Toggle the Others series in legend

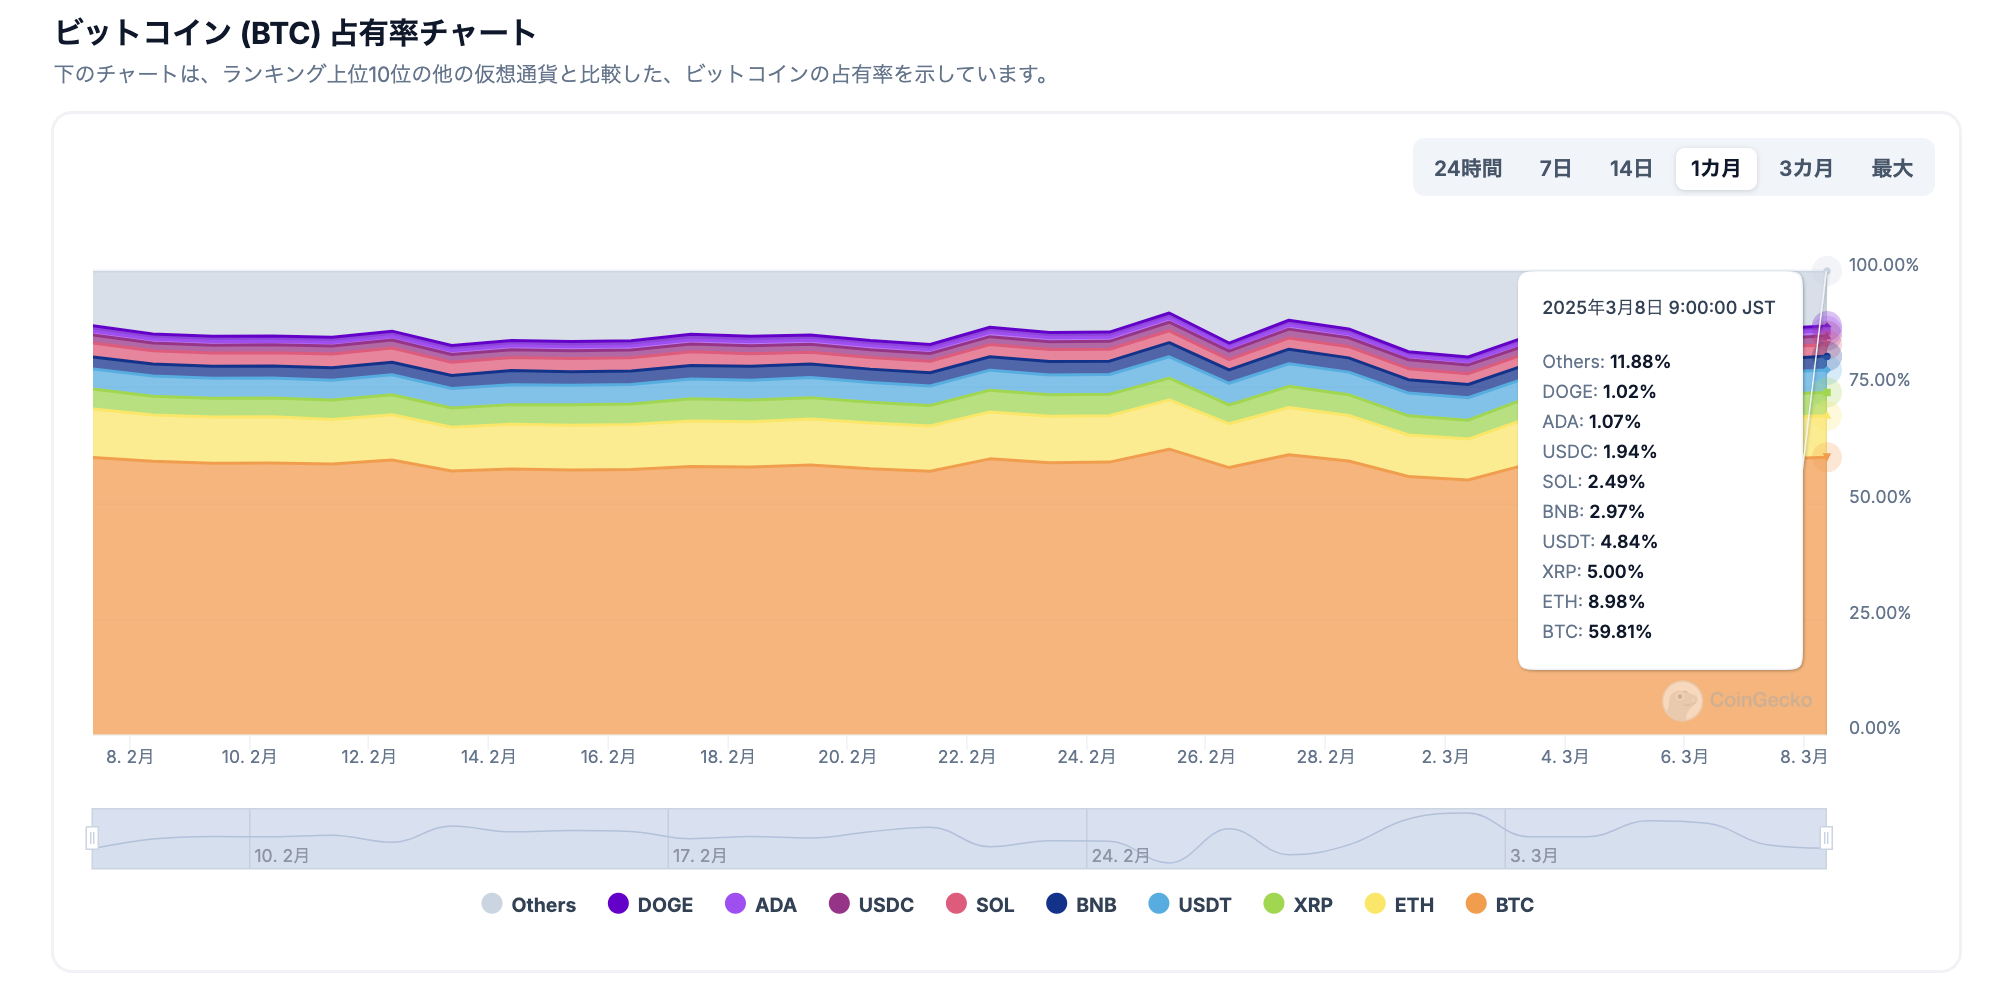[528, 905]
